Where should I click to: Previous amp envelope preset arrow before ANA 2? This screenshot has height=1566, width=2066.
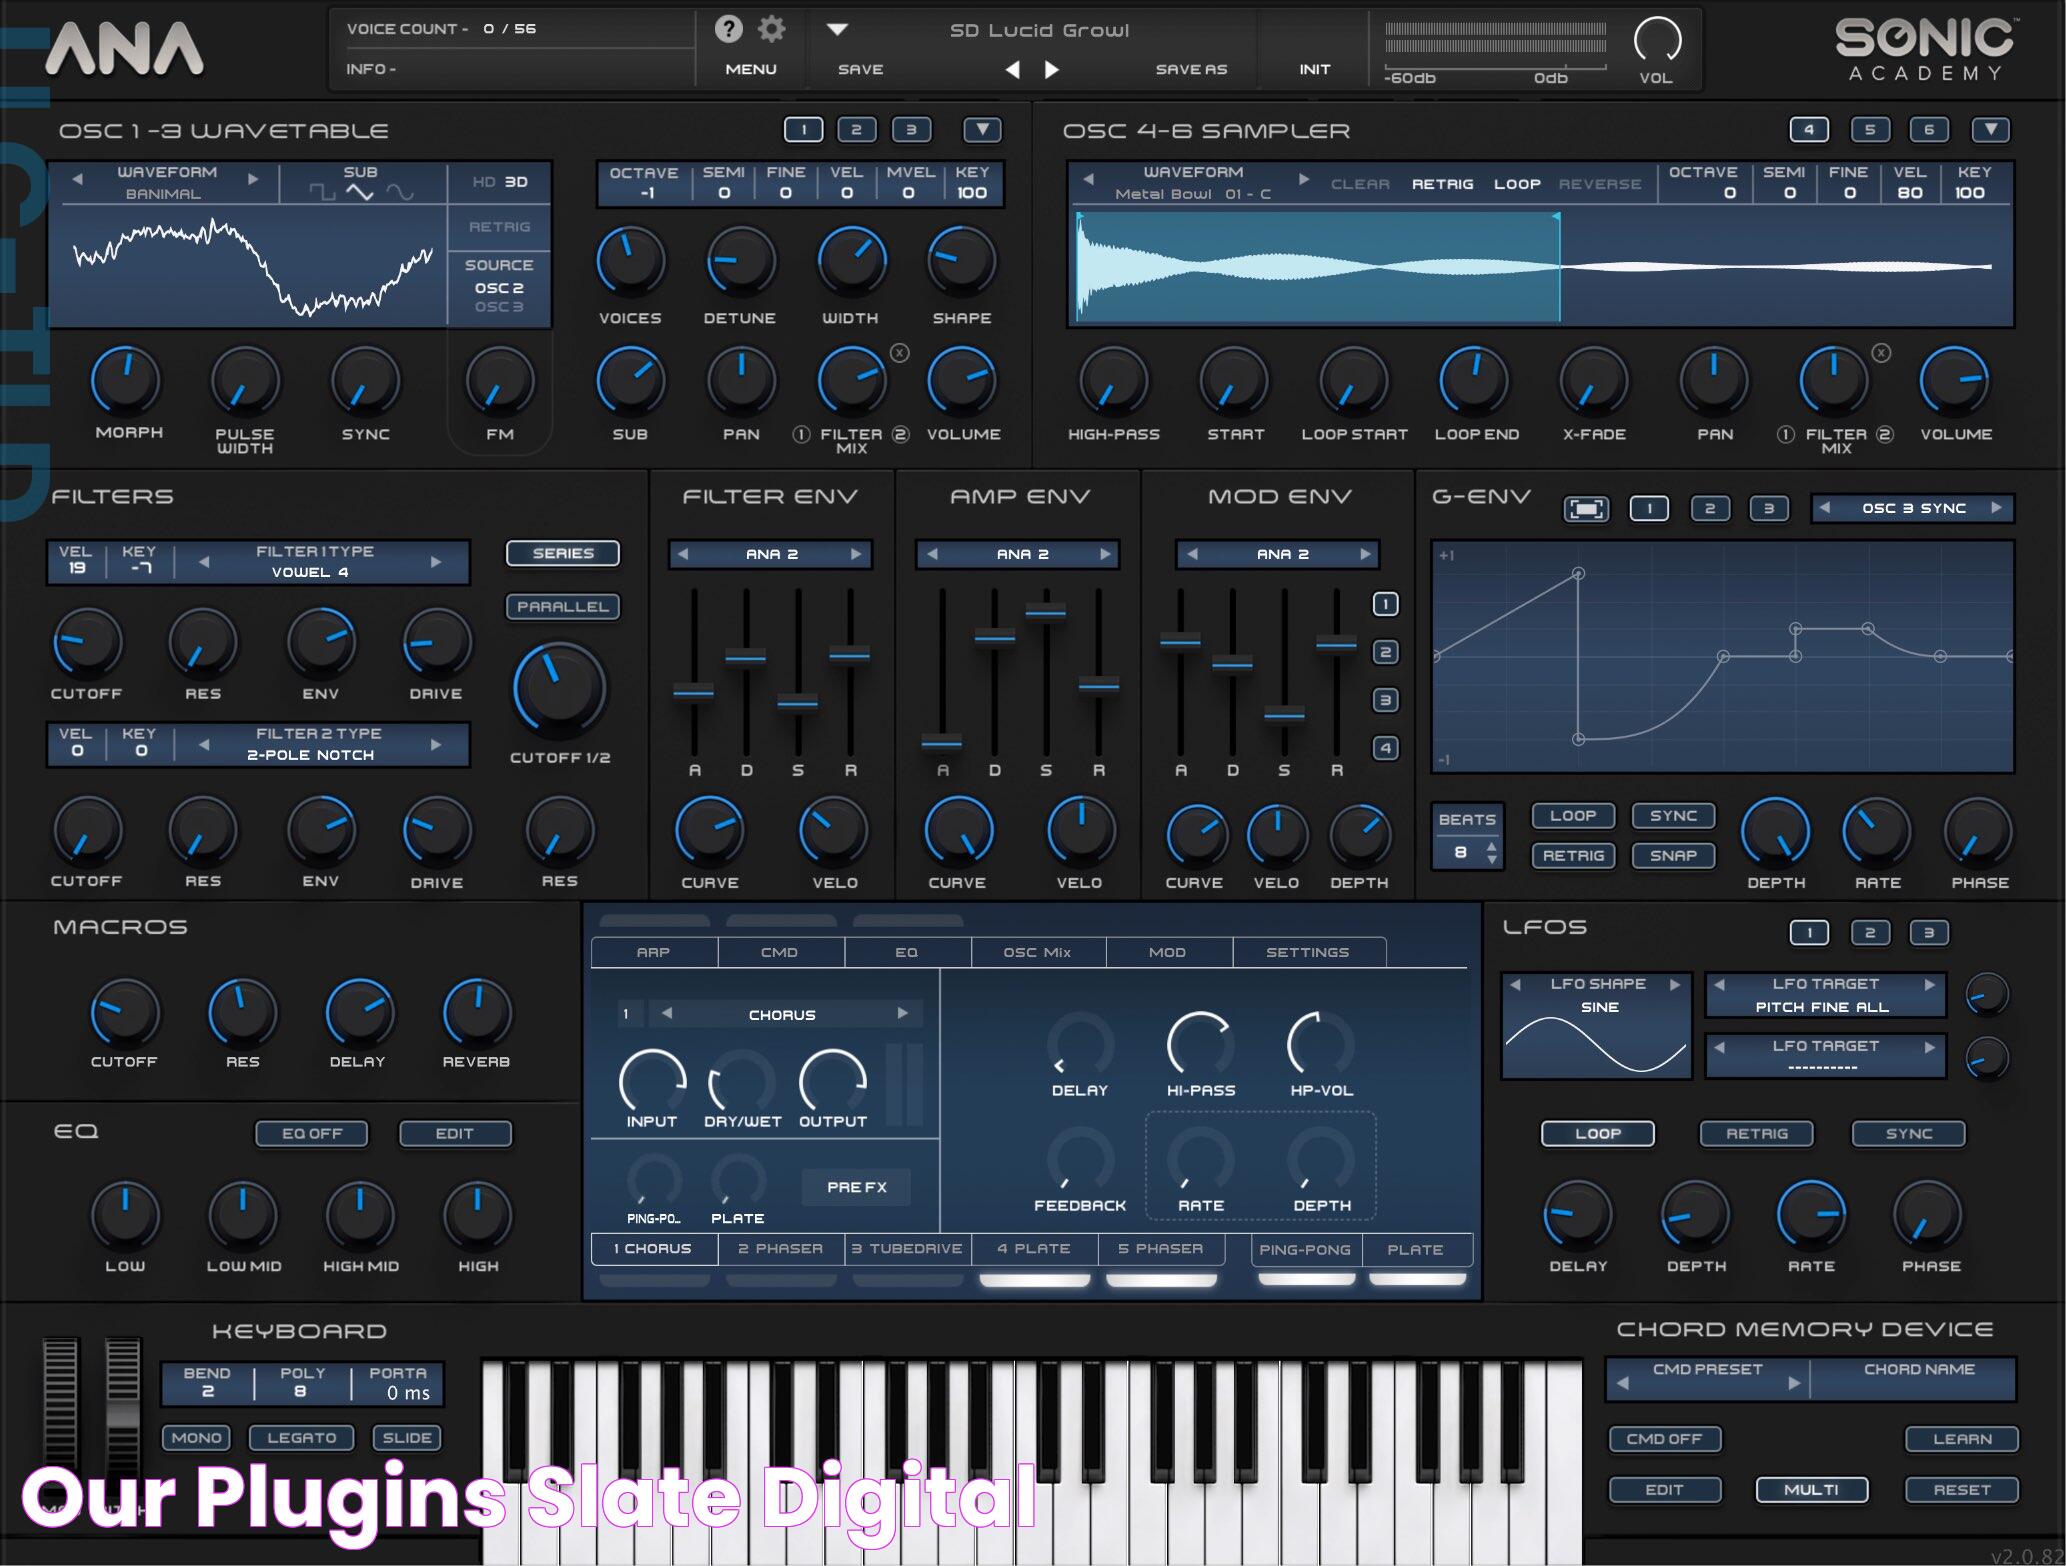click(x=932, y=554)
